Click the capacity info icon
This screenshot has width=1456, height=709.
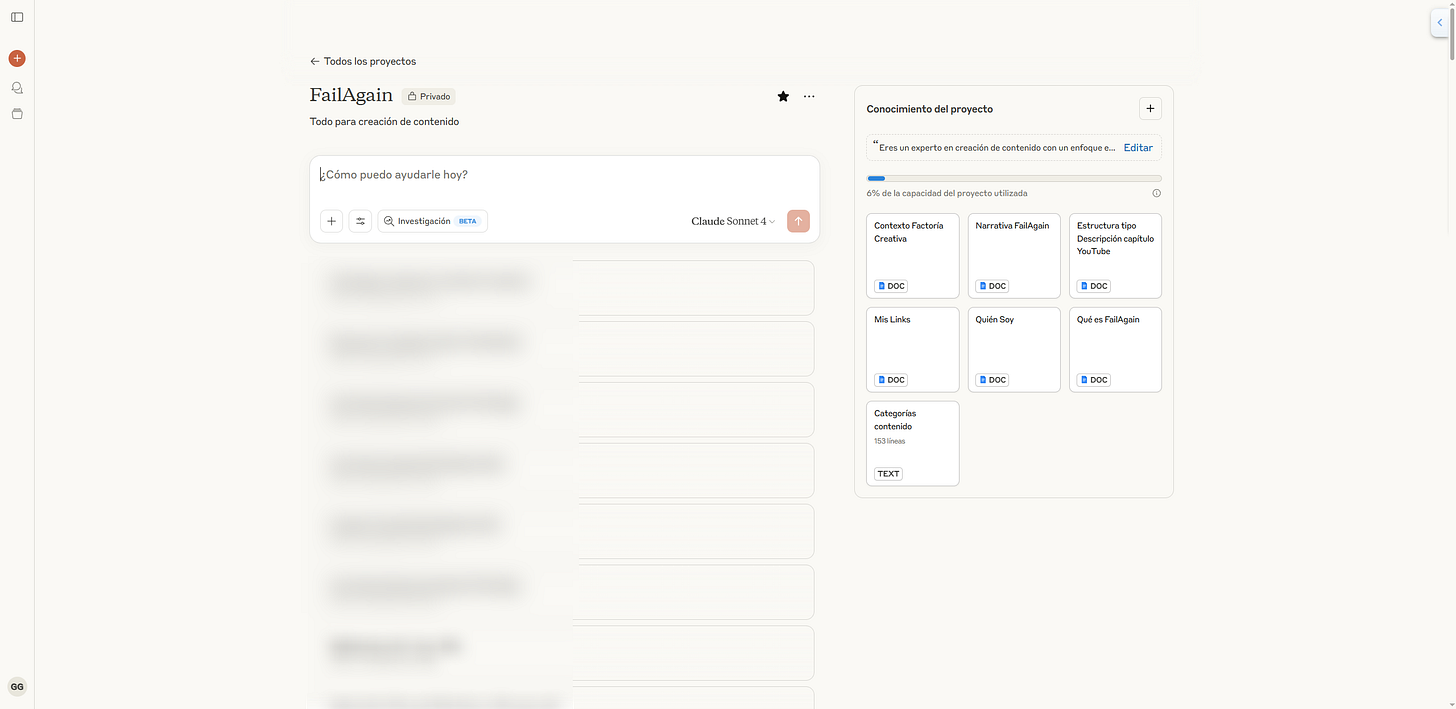pyautogui.click(x=1156, y=193)
